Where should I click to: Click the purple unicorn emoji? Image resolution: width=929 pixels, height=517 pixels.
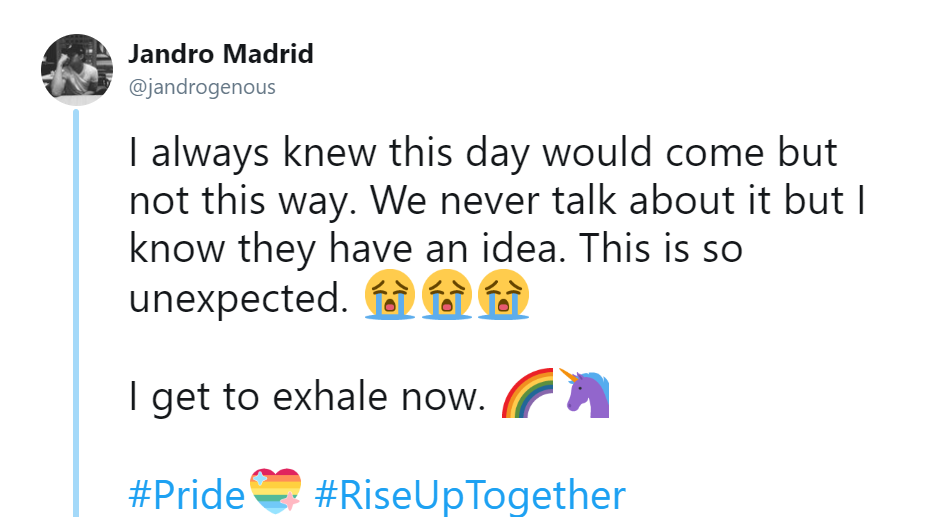click(585, 393)
